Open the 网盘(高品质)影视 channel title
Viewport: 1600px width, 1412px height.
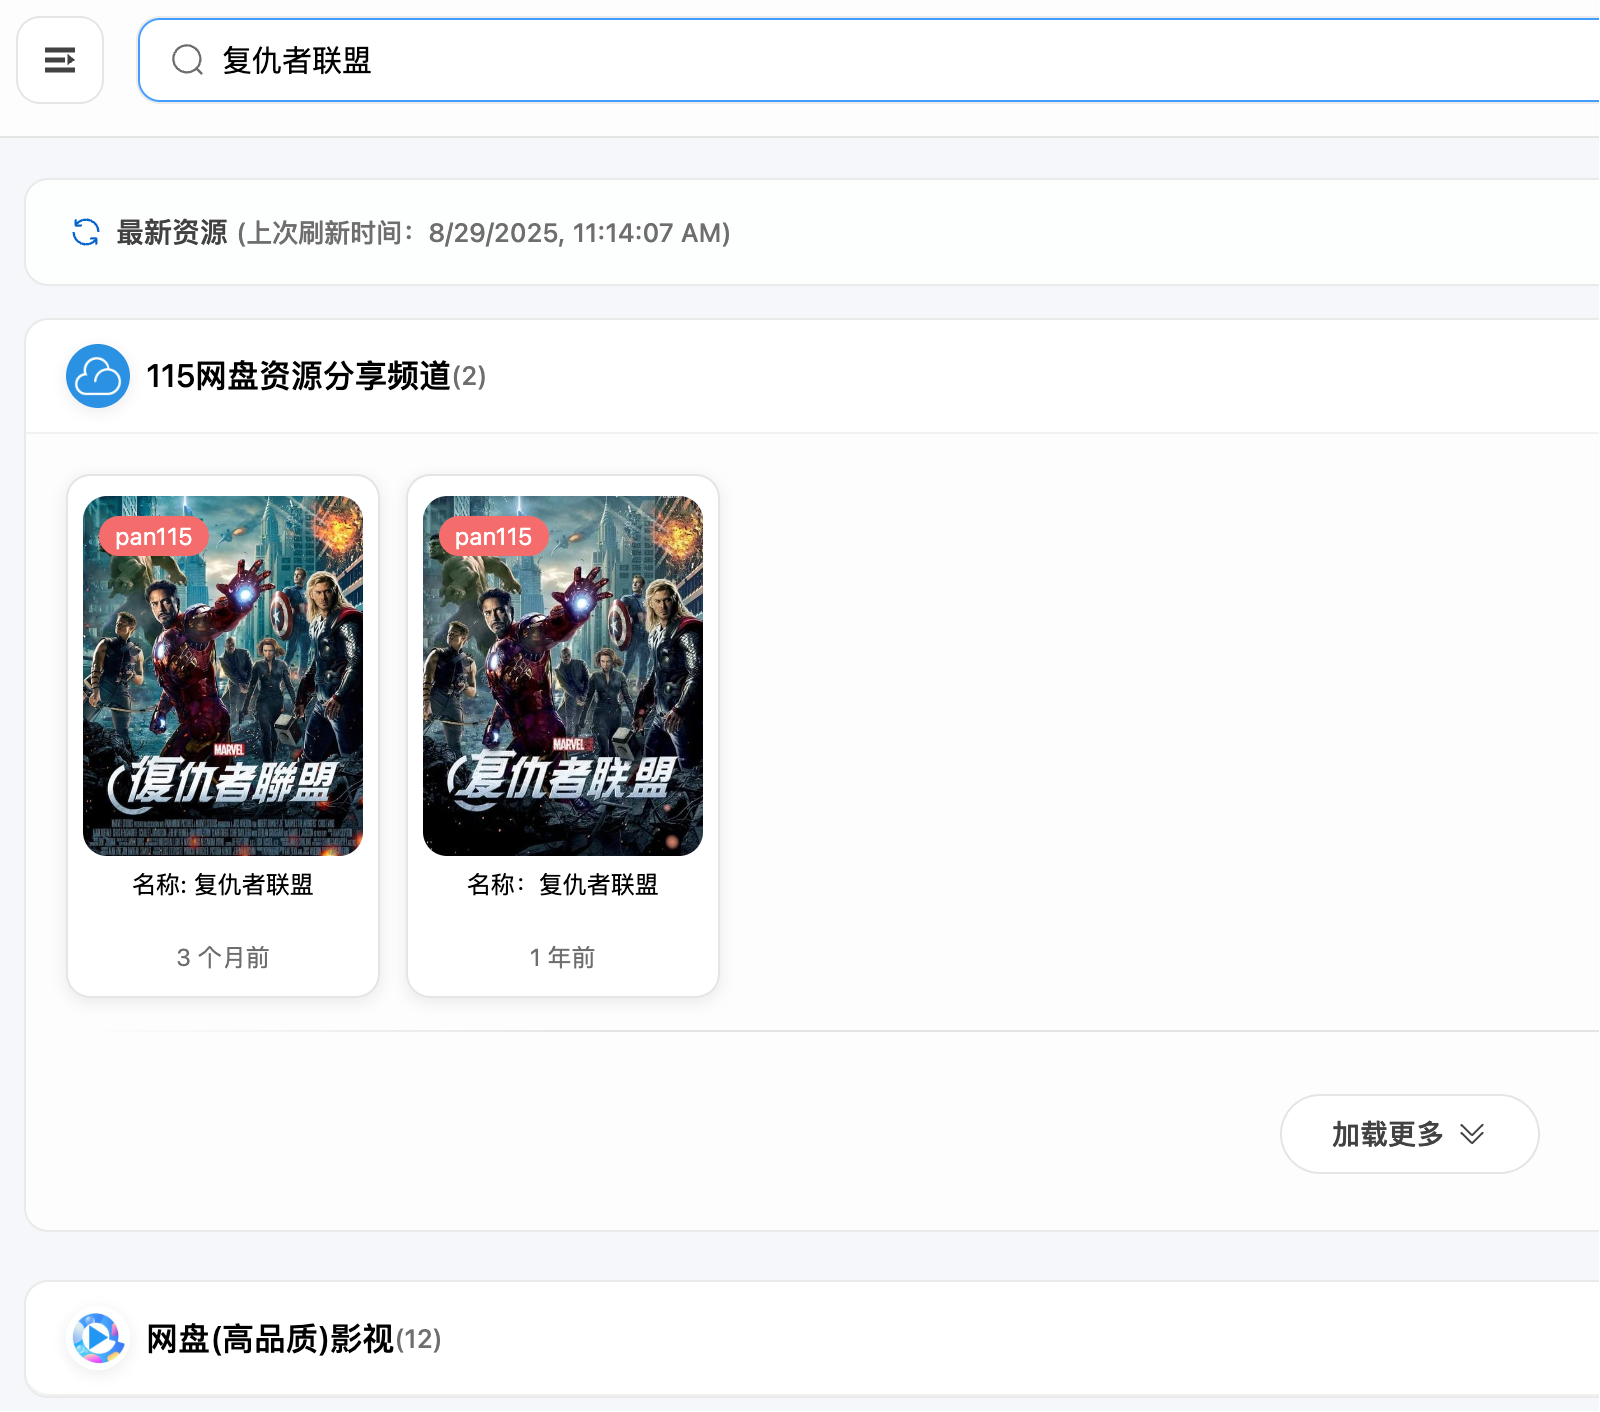pyautogui.click(x=270, y=1339)
